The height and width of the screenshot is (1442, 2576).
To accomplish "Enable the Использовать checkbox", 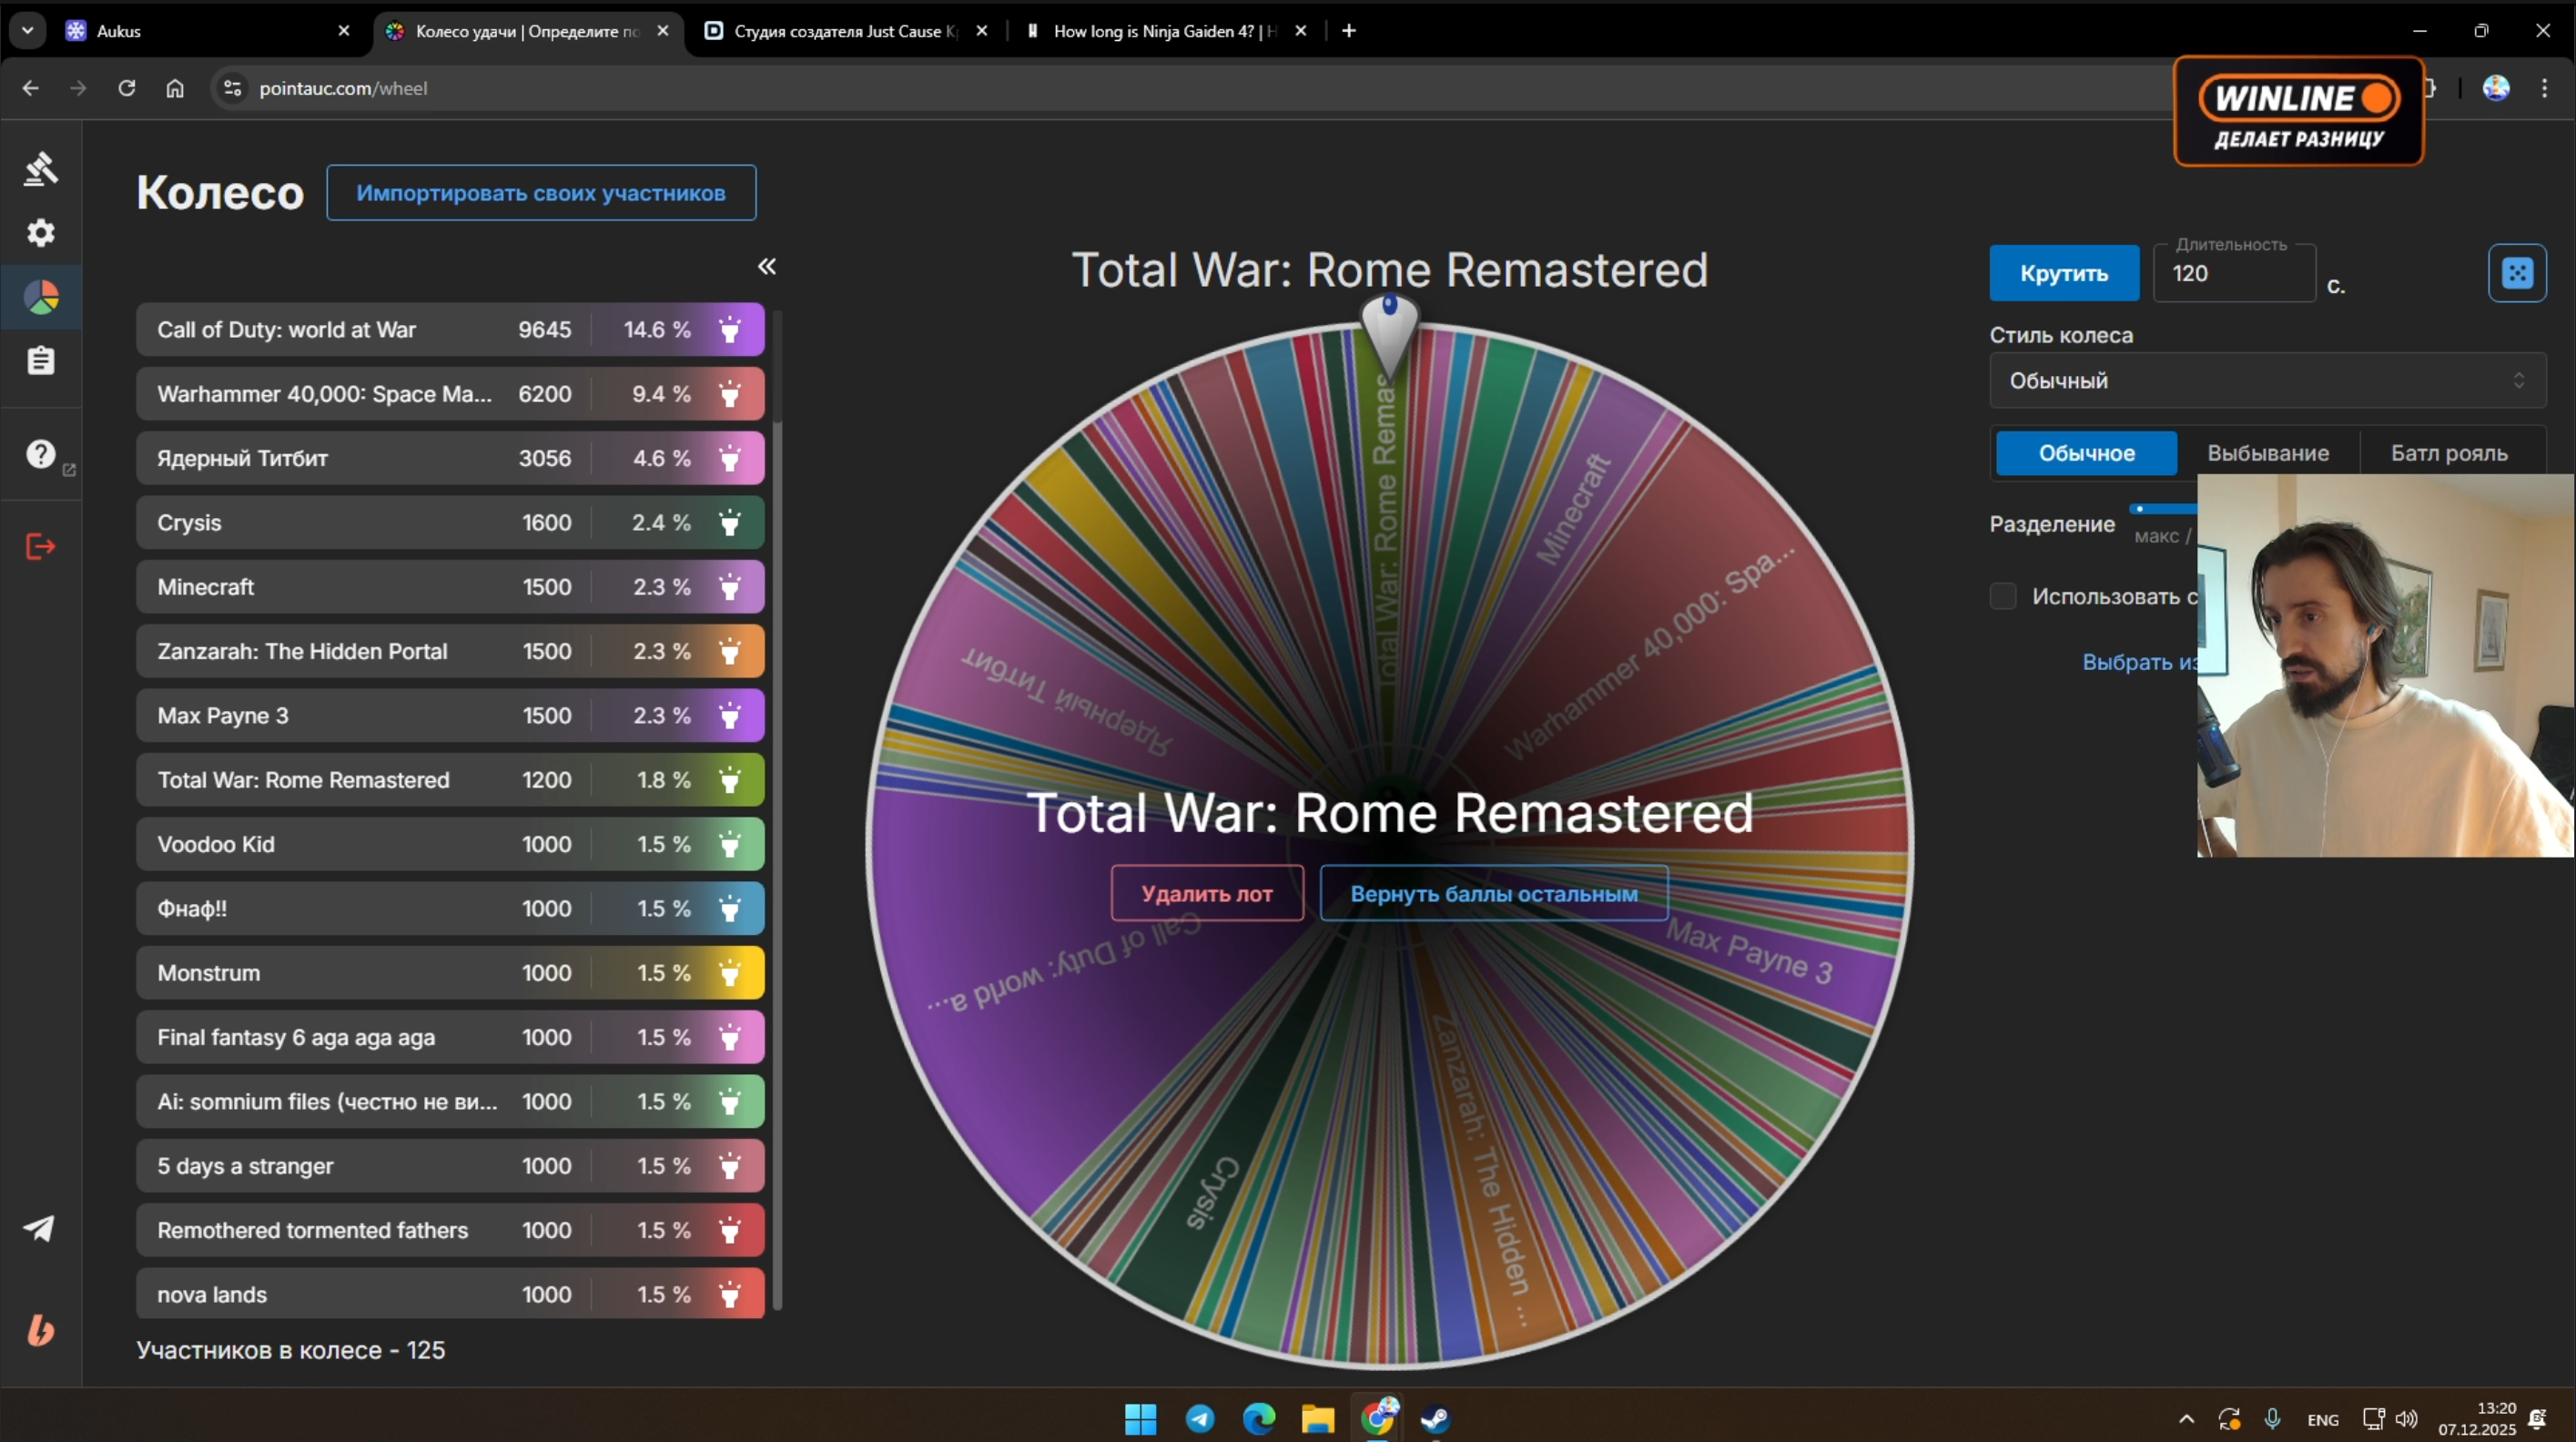I will [x=2003, y=596].
